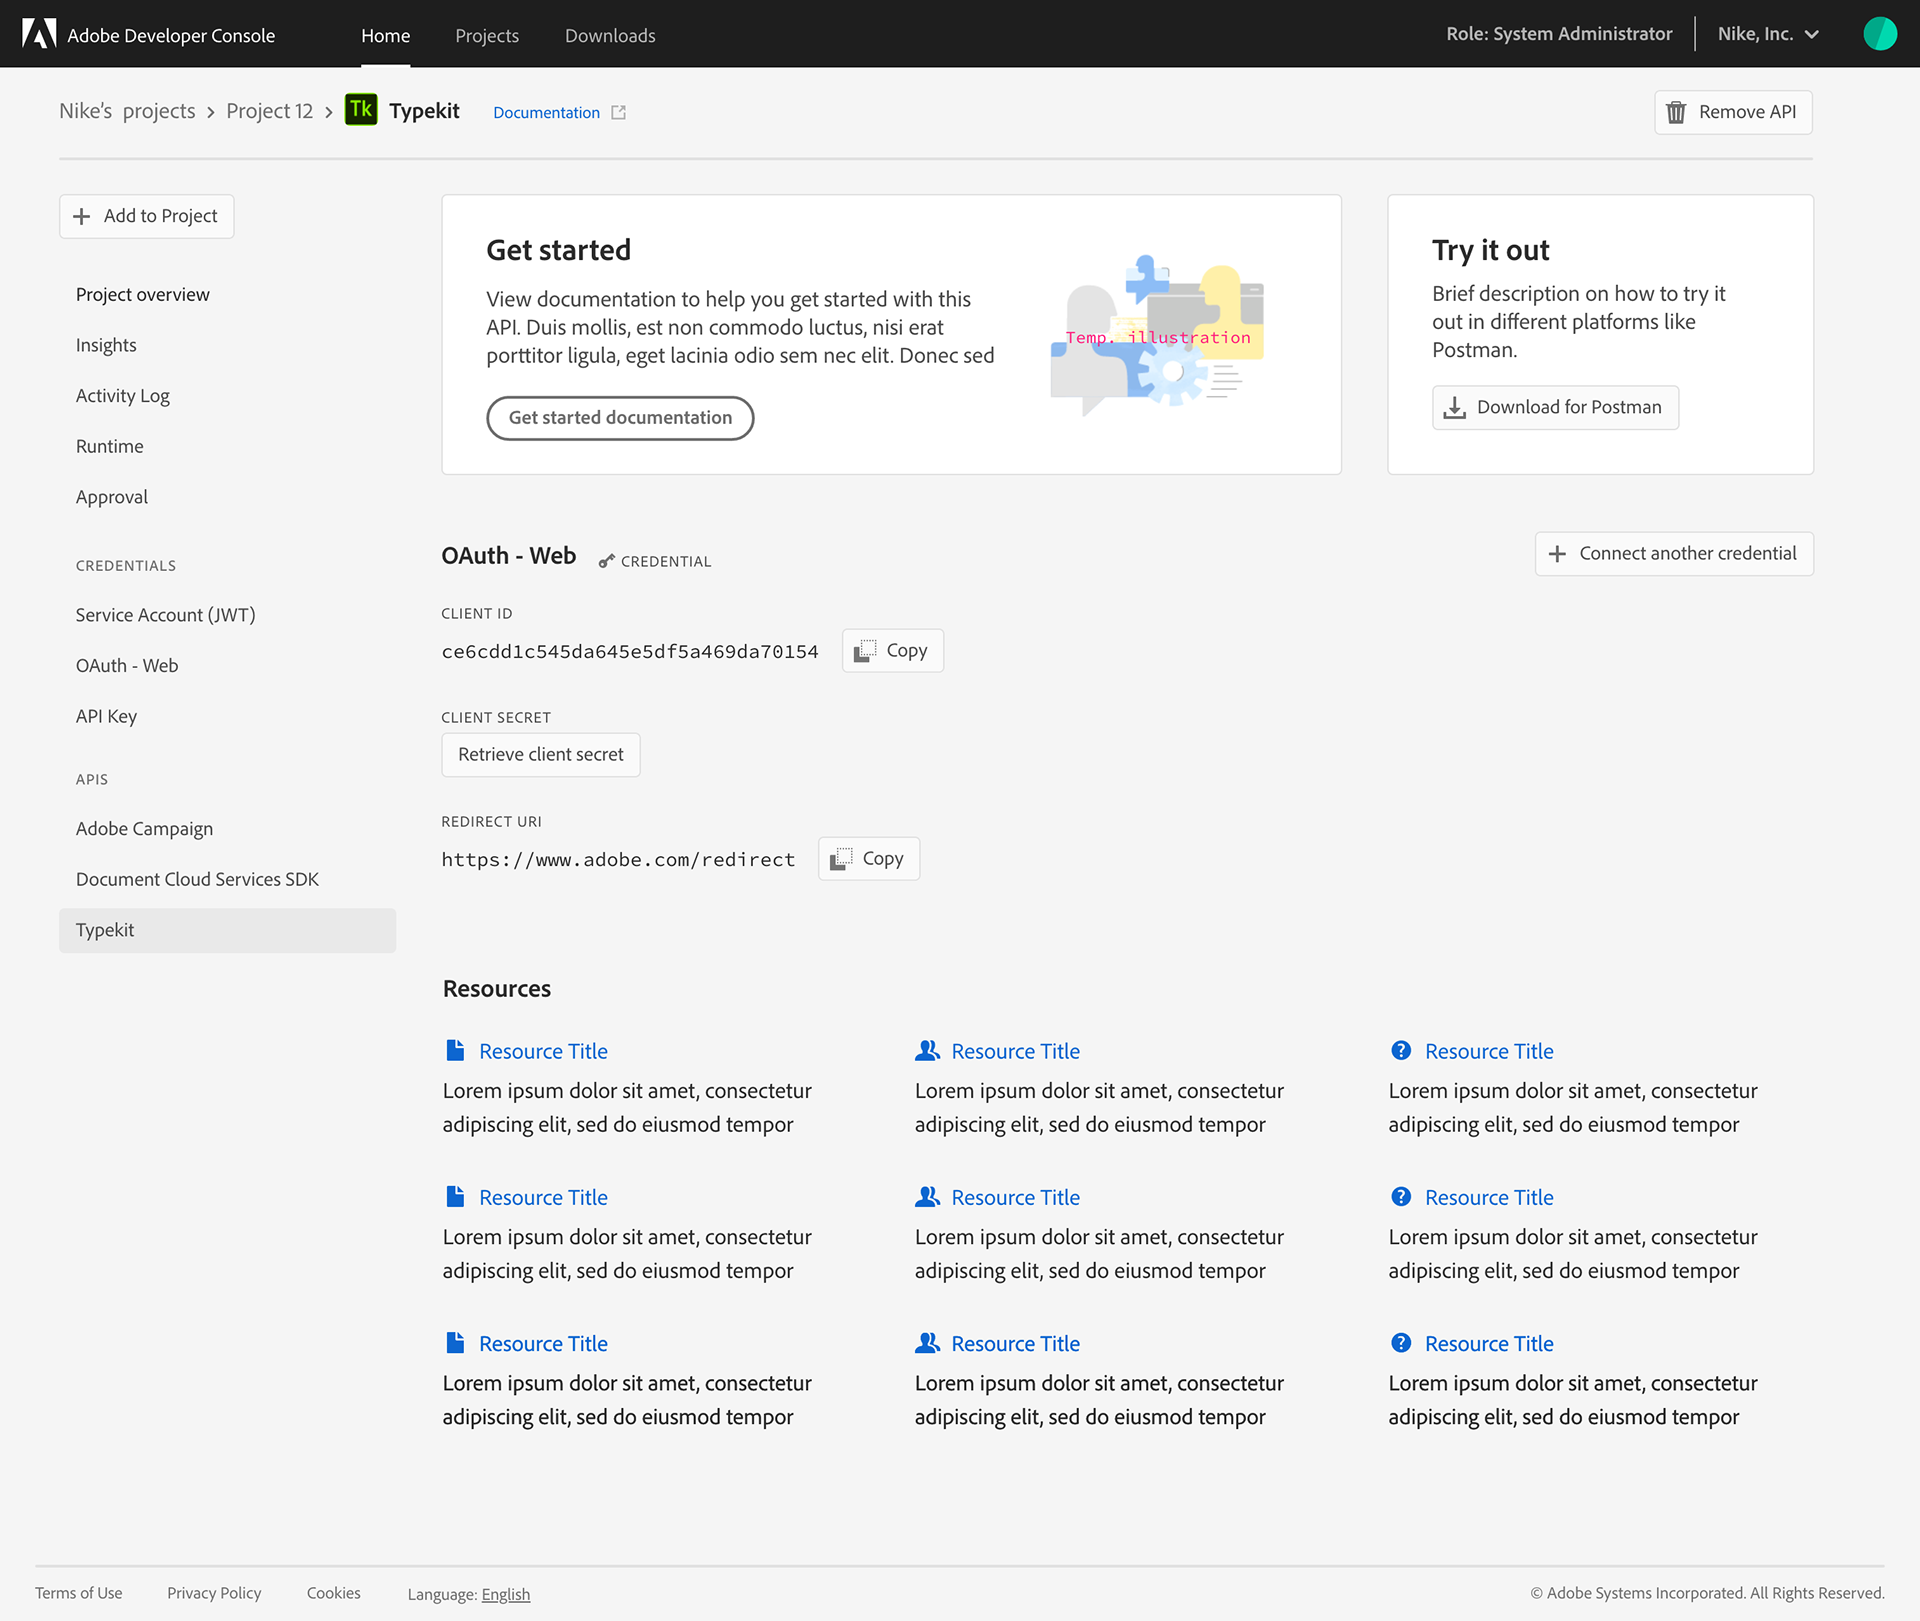Switch to the Home tab
1920x1621 pixels.
[x=385, y=36]
